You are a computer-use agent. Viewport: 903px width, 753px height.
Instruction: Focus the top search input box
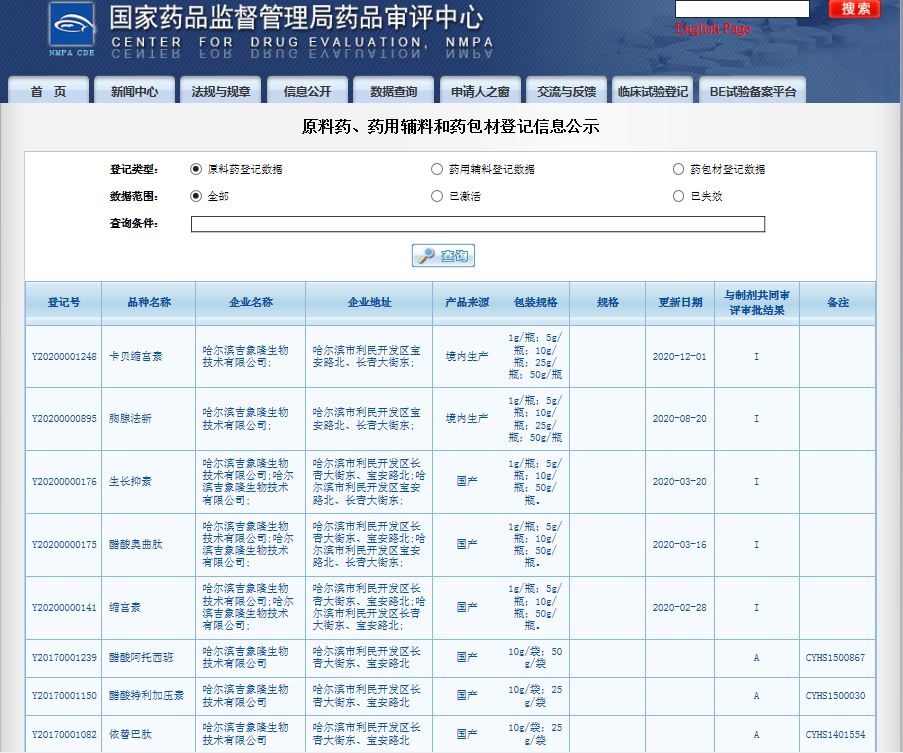click(x=742, y=9)
